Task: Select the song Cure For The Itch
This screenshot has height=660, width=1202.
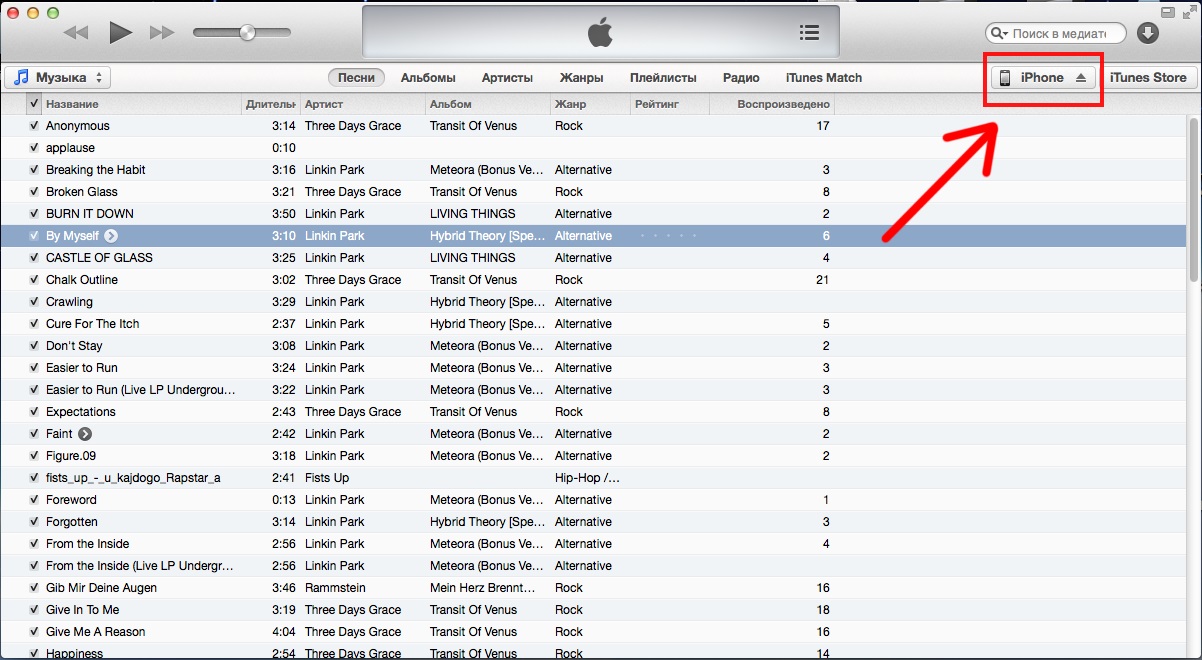Action: click(x=93, y=324)
